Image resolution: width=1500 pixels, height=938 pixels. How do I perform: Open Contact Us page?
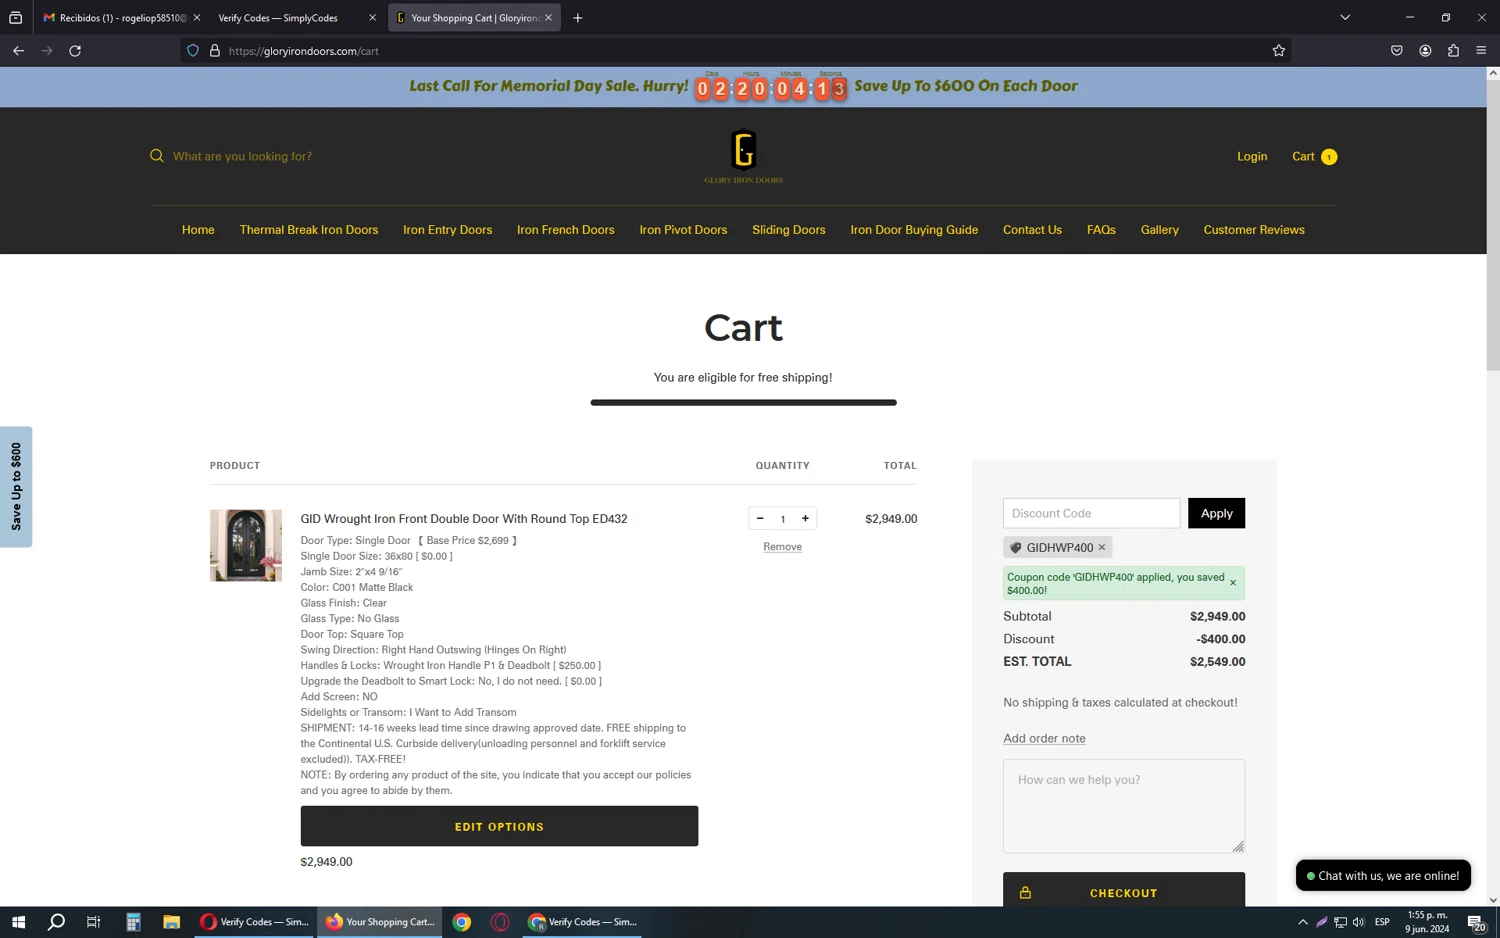tap(1032, 230)
